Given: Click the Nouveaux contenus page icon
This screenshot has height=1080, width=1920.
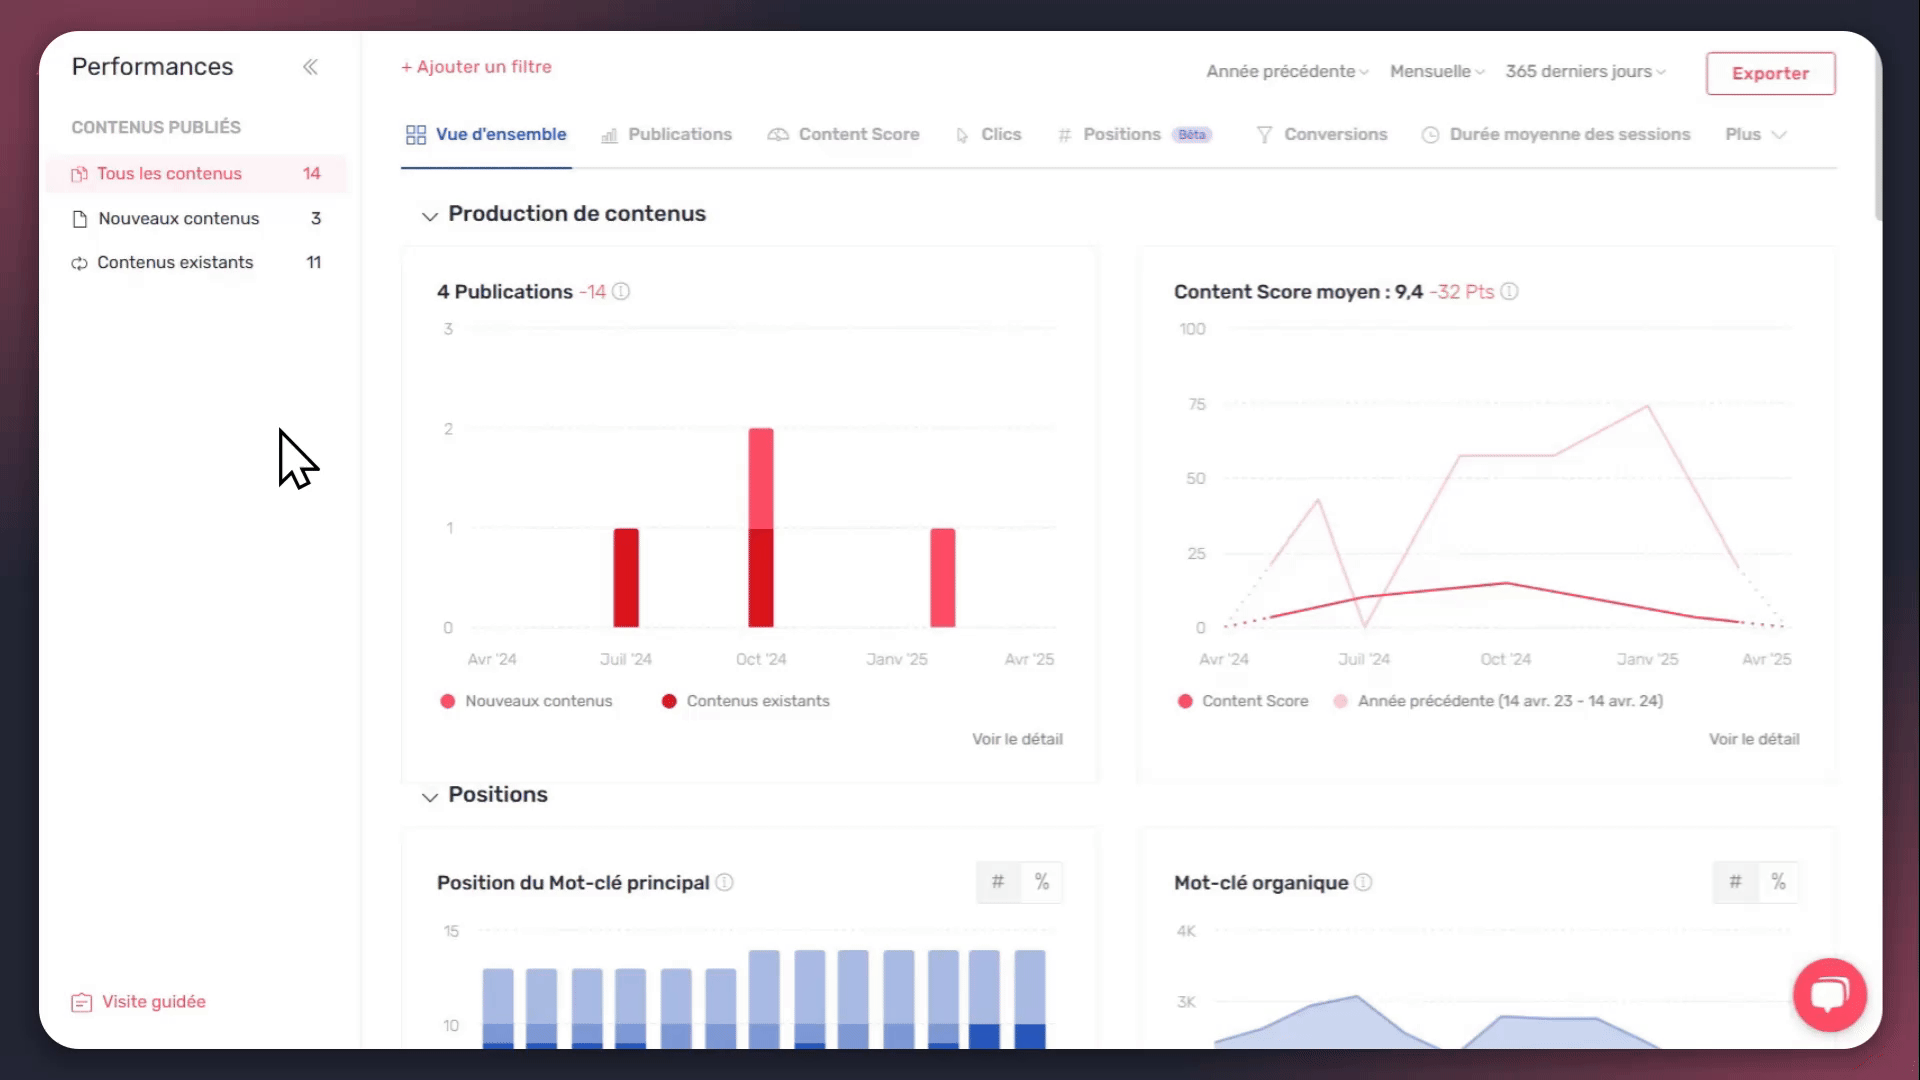Looking at the screenshot, I should (80, 219).
